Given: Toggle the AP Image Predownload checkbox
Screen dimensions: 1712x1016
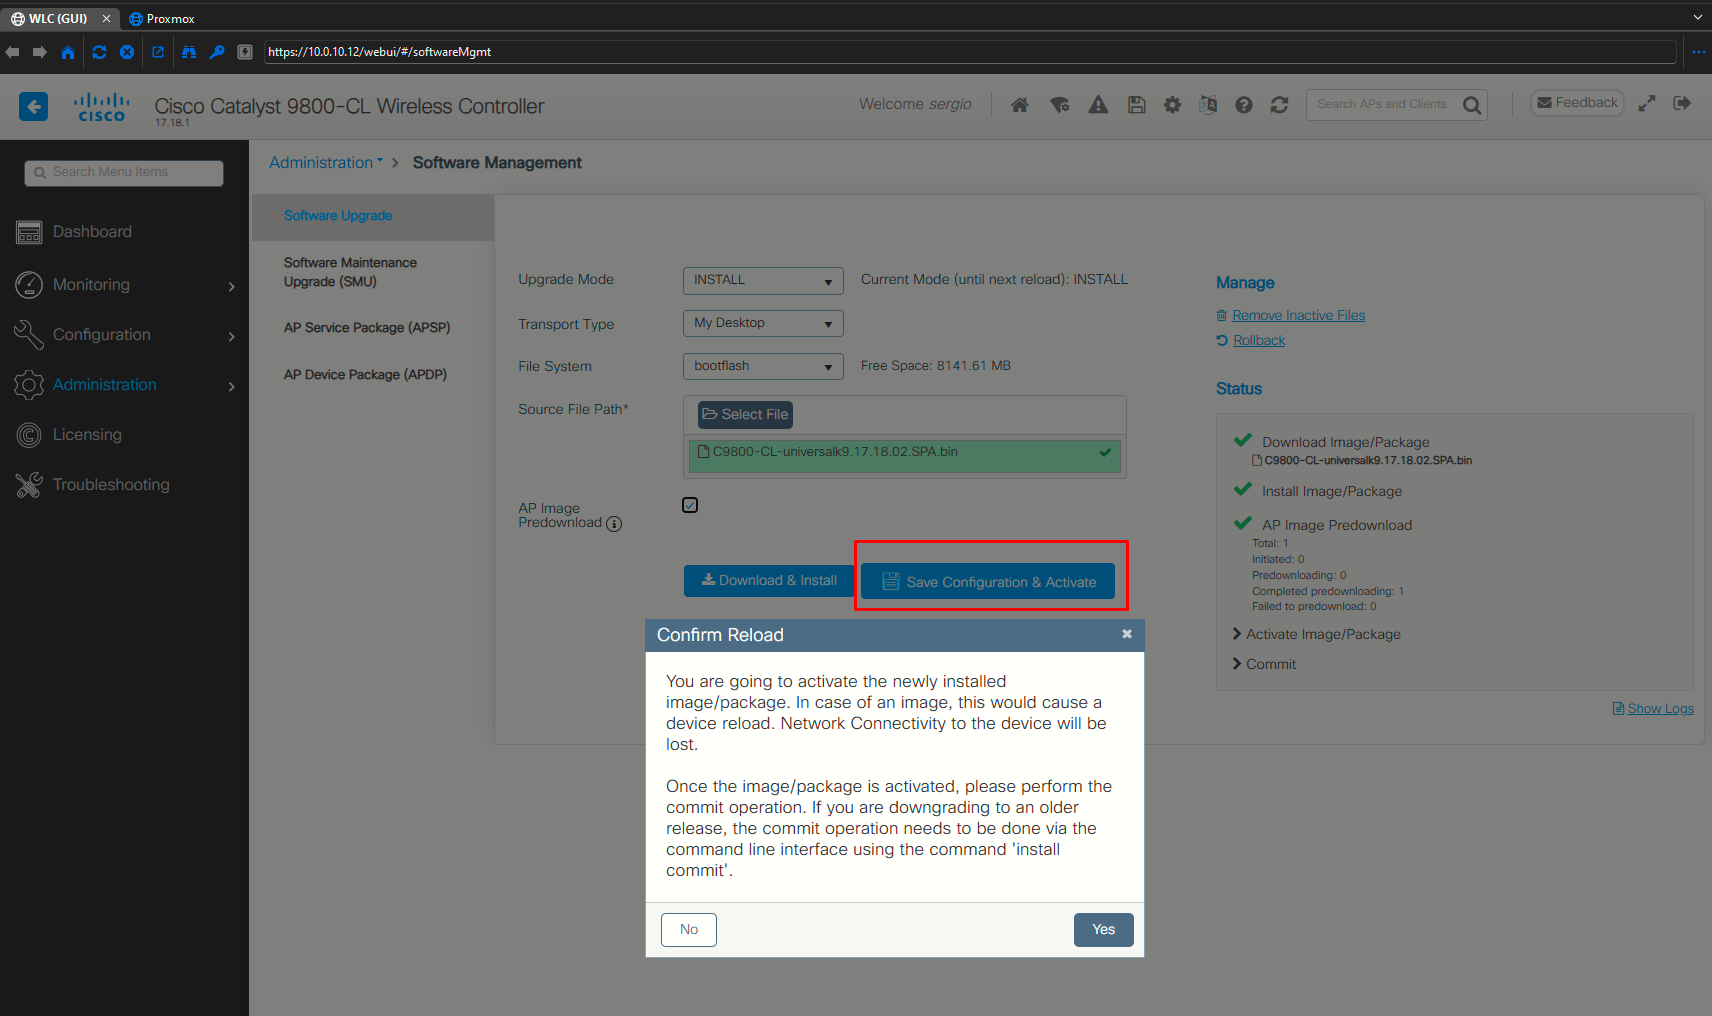Looking at the screenshot, I should click(690, 505).
